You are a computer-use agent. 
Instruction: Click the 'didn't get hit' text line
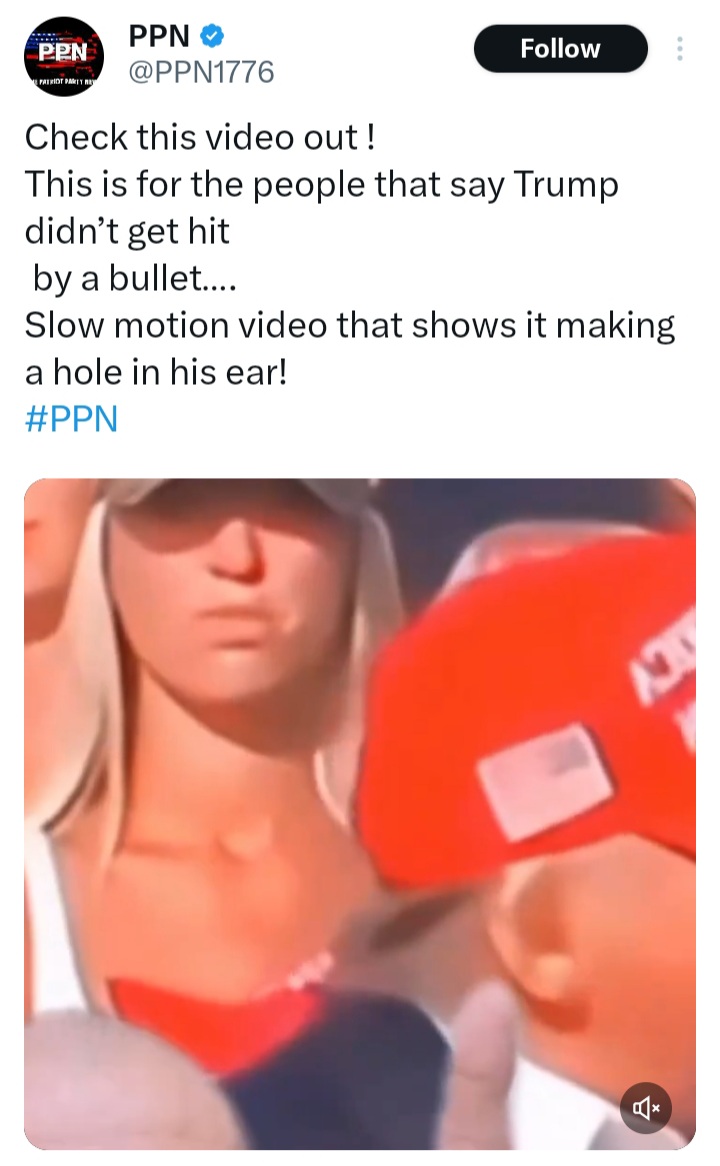pos(127,231)
